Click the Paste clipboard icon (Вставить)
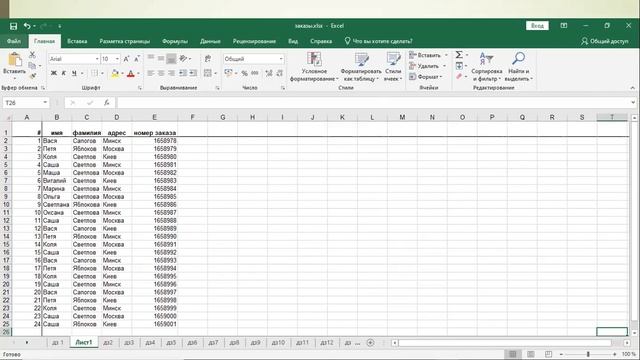640x360 pixels. coord(15,60)
